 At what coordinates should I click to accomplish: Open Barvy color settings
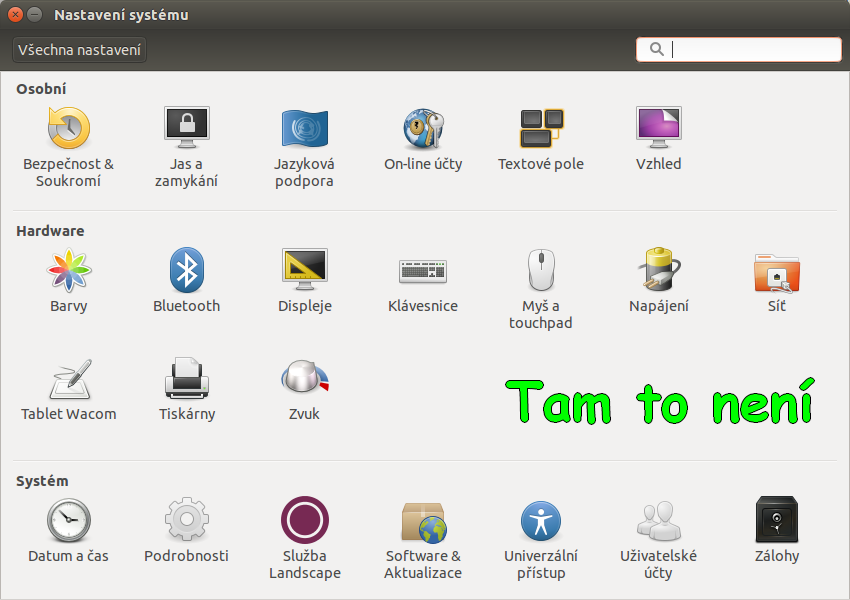tap(69, 281)
